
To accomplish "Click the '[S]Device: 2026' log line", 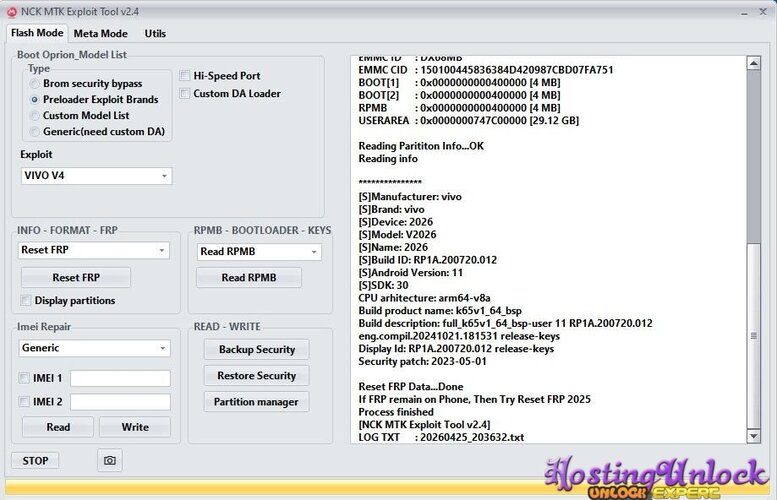I will click(x=395, y=222).
